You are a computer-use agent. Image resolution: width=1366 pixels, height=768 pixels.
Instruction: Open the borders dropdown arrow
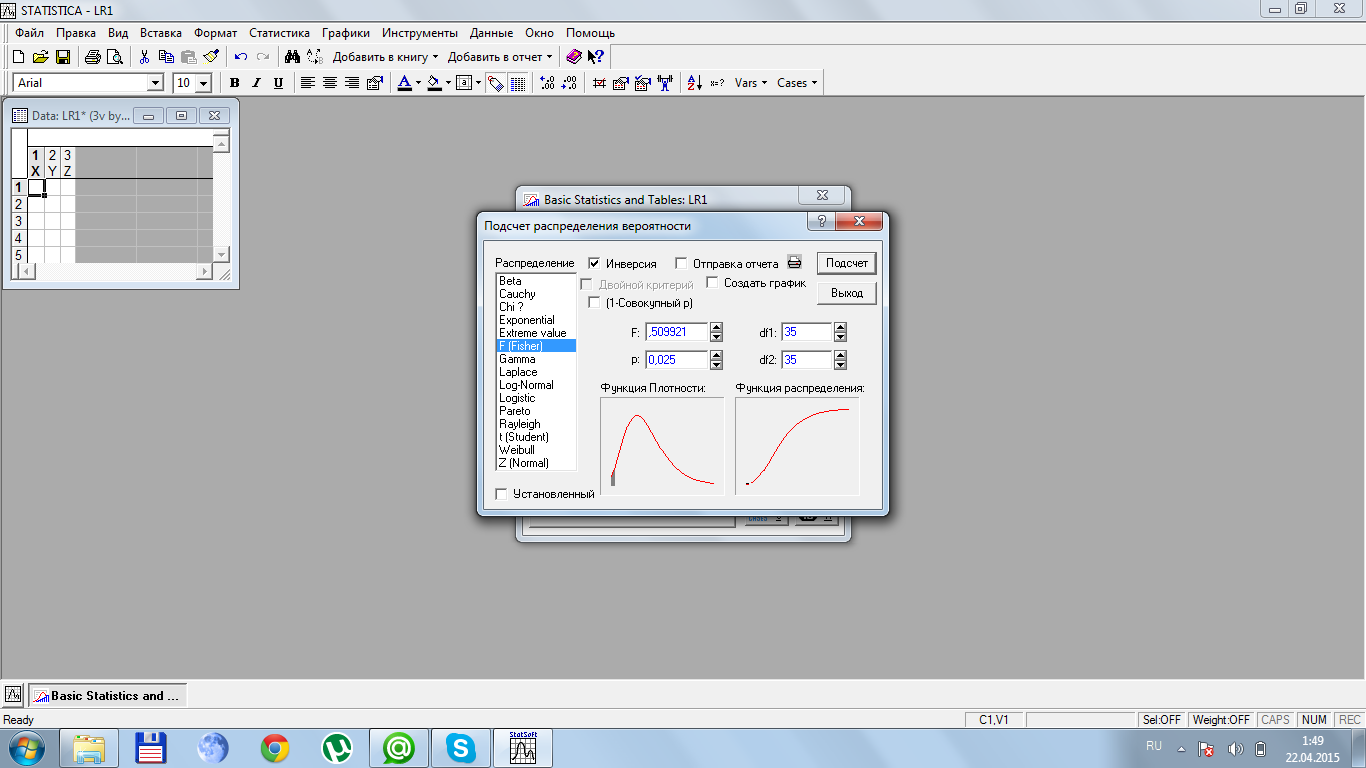[x=478, y=83]
